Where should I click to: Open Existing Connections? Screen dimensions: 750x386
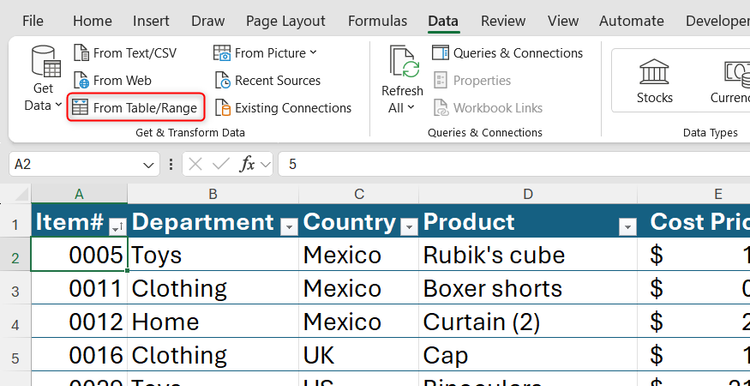tap(283, 108)
